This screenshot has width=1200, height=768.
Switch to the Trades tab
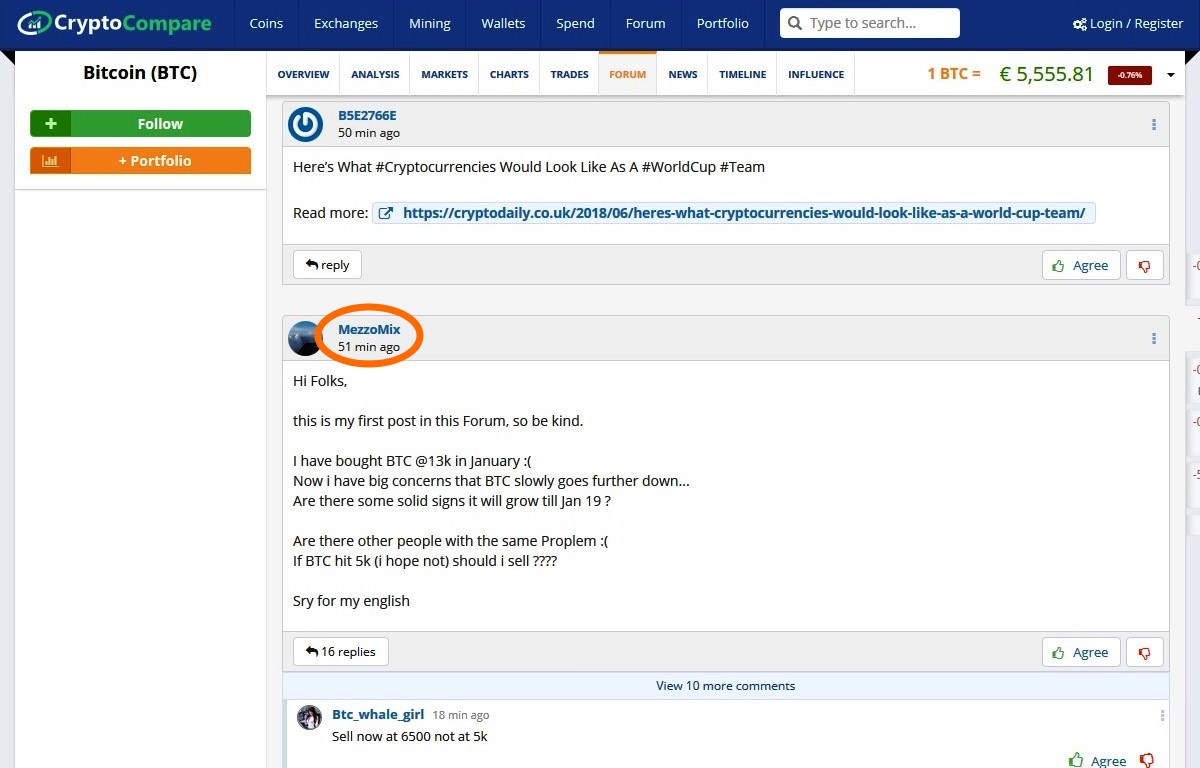[x=570, y=74]
